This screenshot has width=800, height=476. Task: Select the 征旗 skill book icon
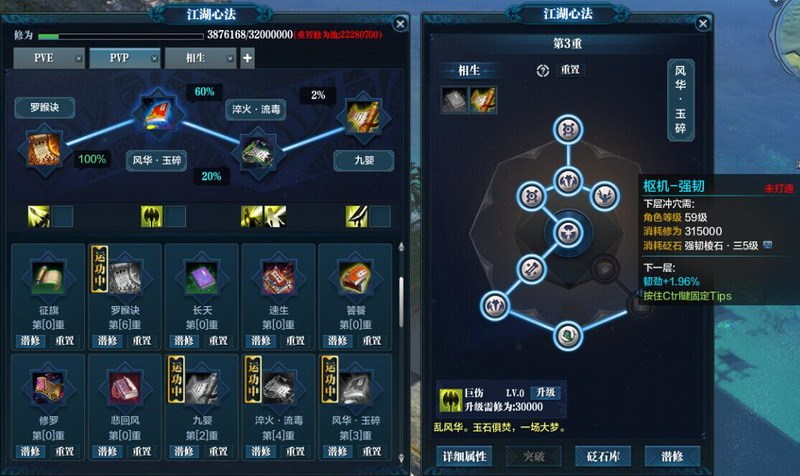[47, 278]
